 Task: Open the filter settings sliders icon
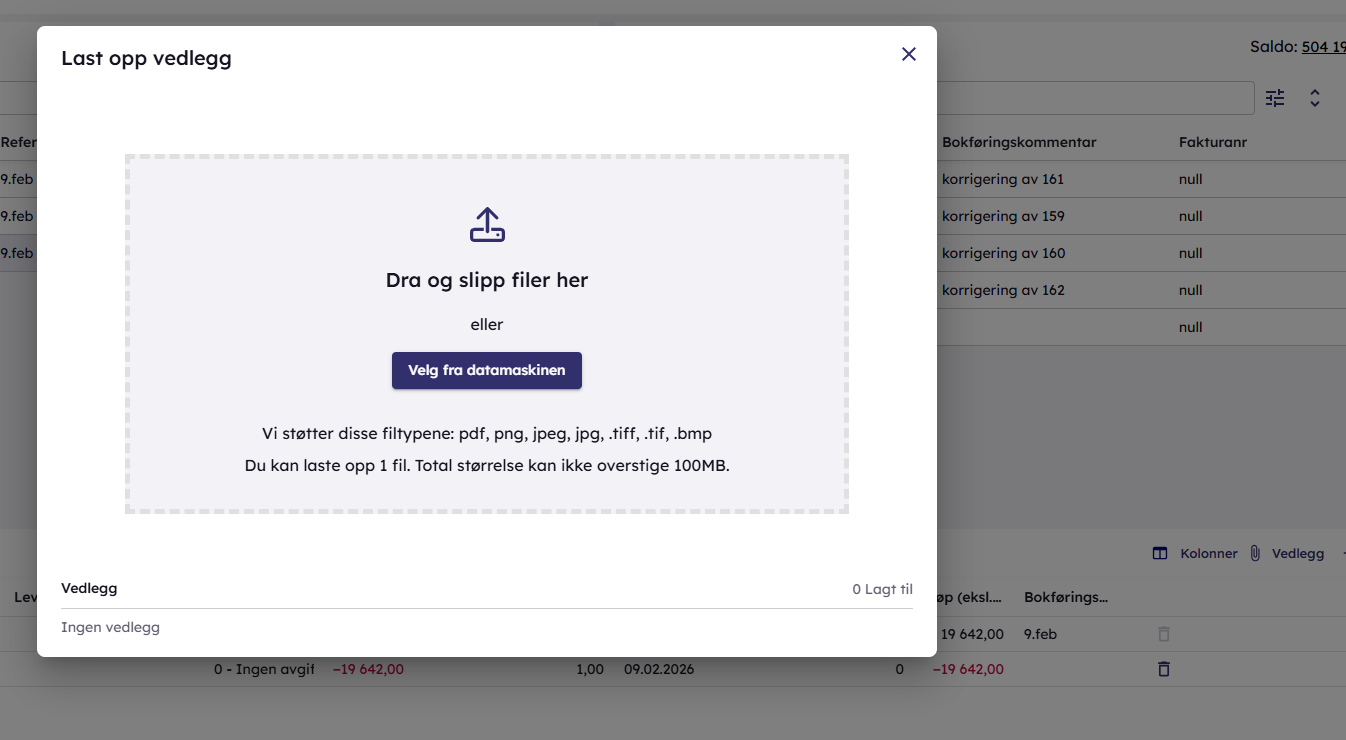point(1275,98)
